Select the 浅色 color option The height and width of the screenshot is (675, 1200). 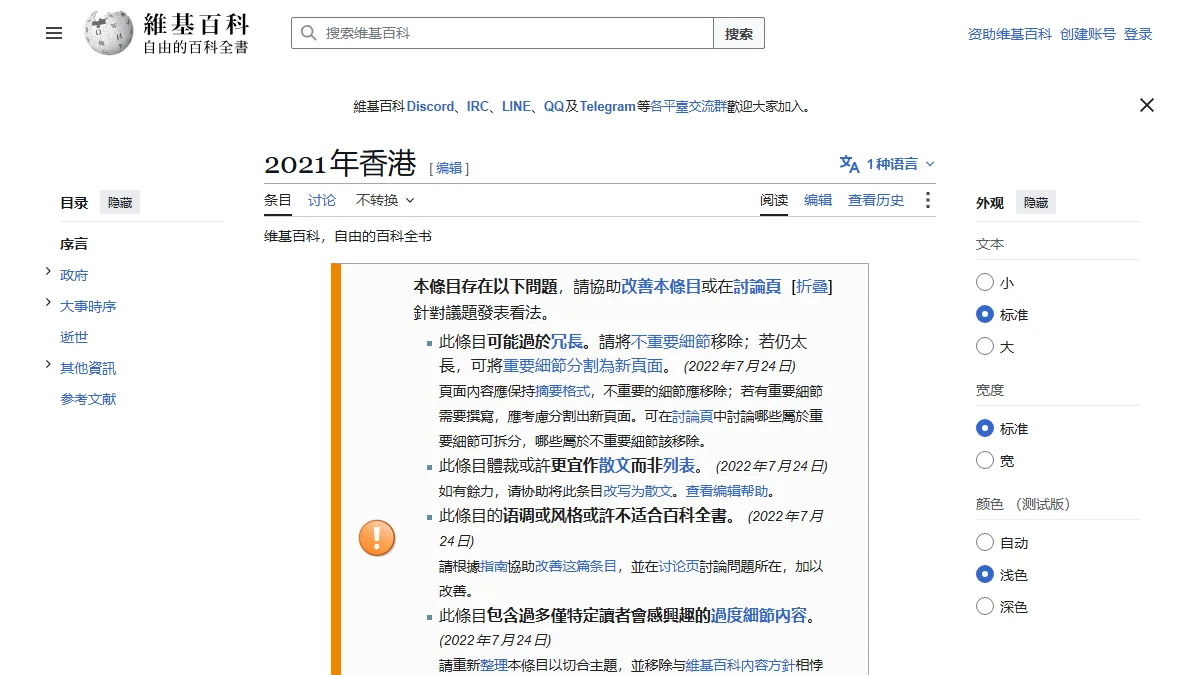click(985, 574)
